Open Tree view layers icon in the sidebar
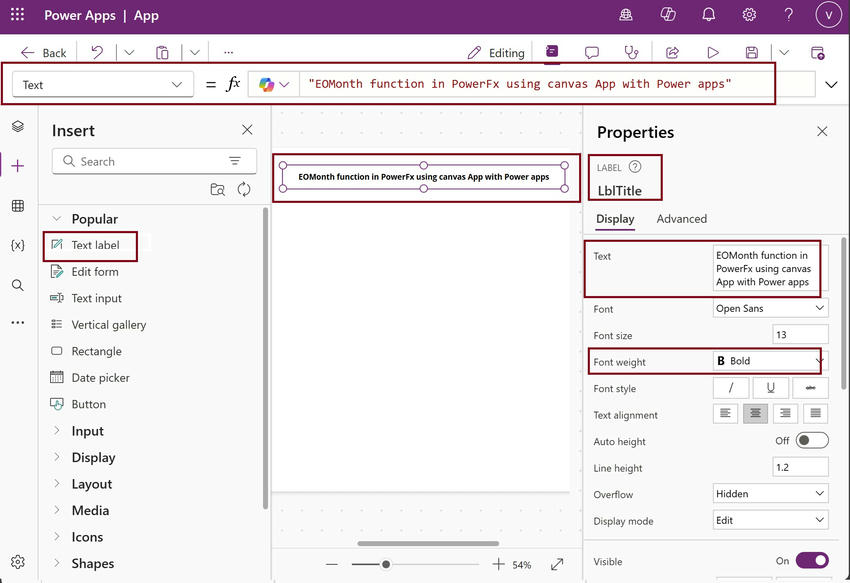 pos(18,126)
